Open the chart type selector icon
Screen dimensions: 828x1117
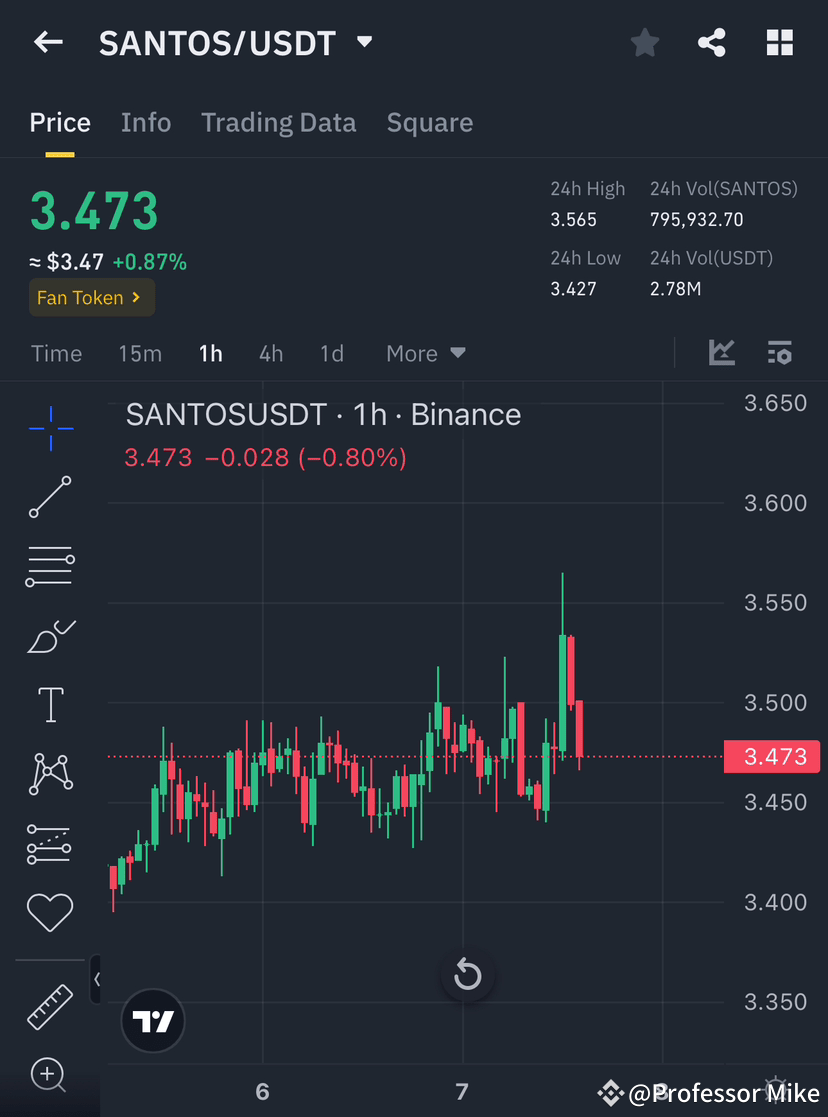pos(722,353)
